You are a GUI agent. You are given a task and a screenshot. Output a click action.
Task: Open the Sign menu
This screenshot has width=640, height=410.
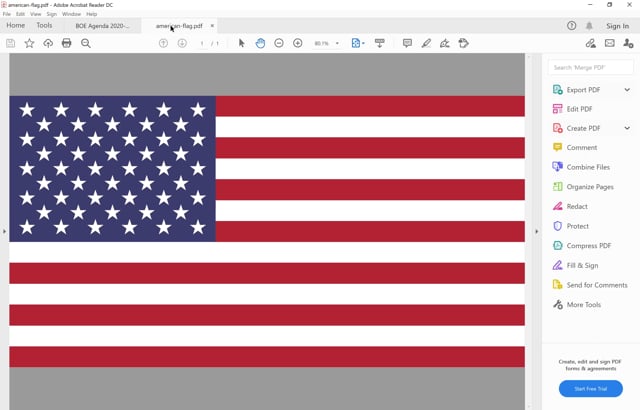point(51,14)
